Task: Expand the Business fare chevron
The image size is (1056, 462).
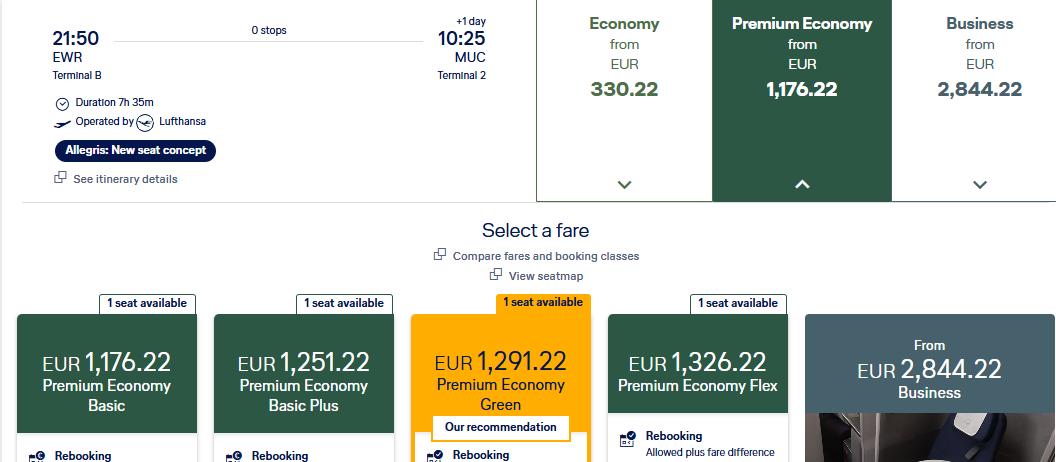Action: click(980, 185)
